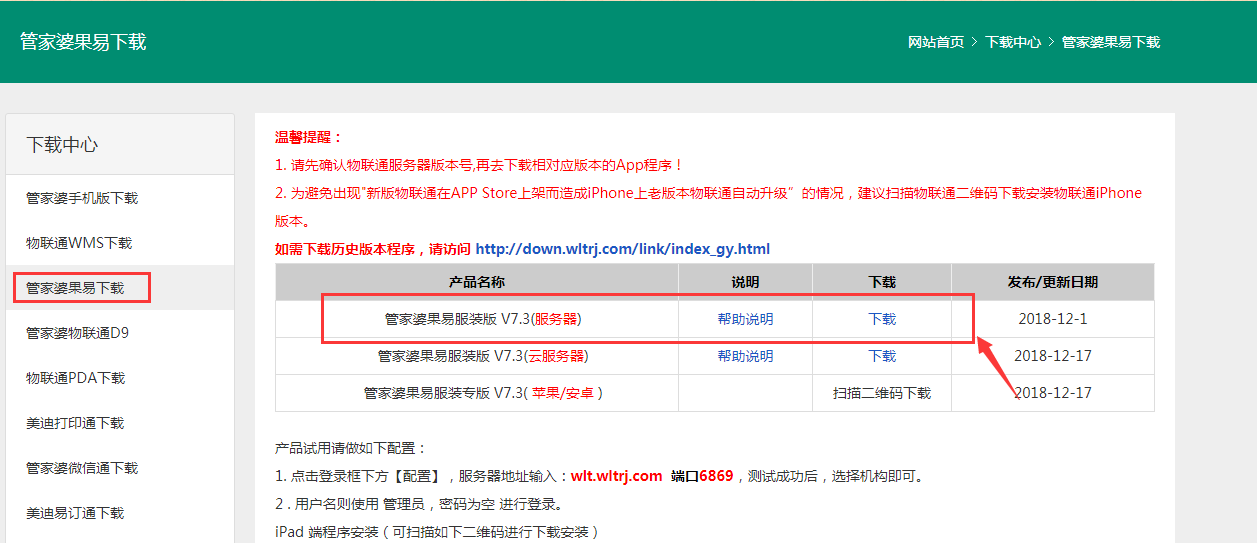
Task: Click date 2018-12-1 cell
Action: tap(1052, 319)
